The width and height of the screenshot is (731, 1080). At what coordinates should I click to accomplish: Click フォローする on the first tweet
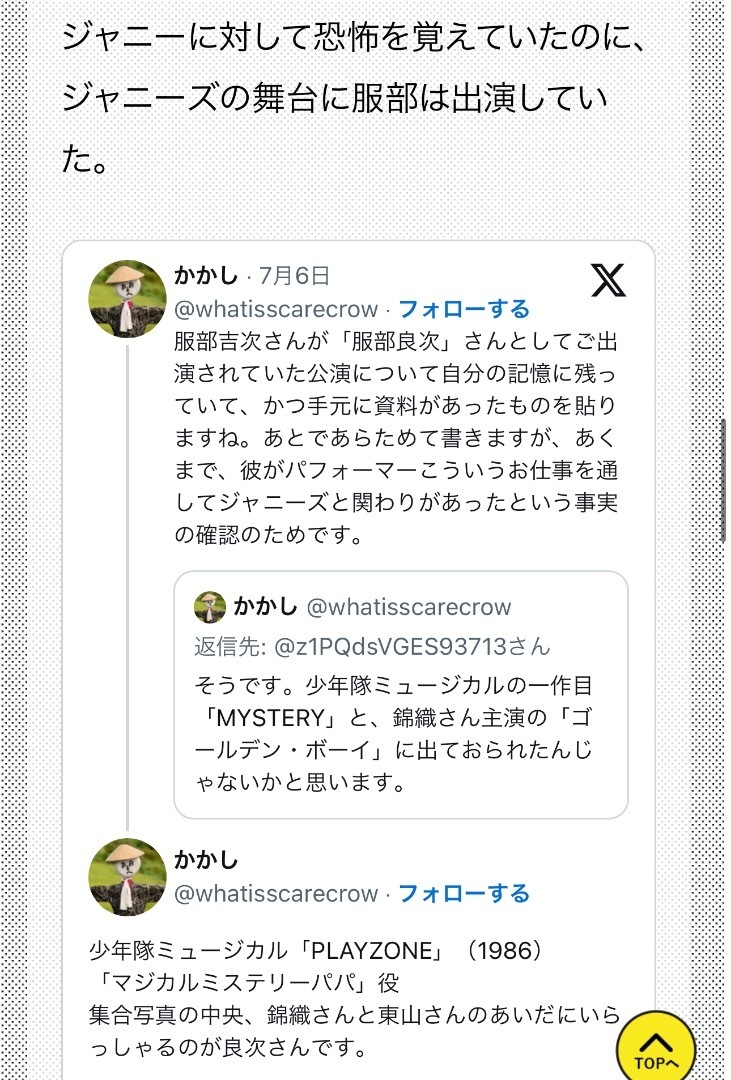[464, 309]
